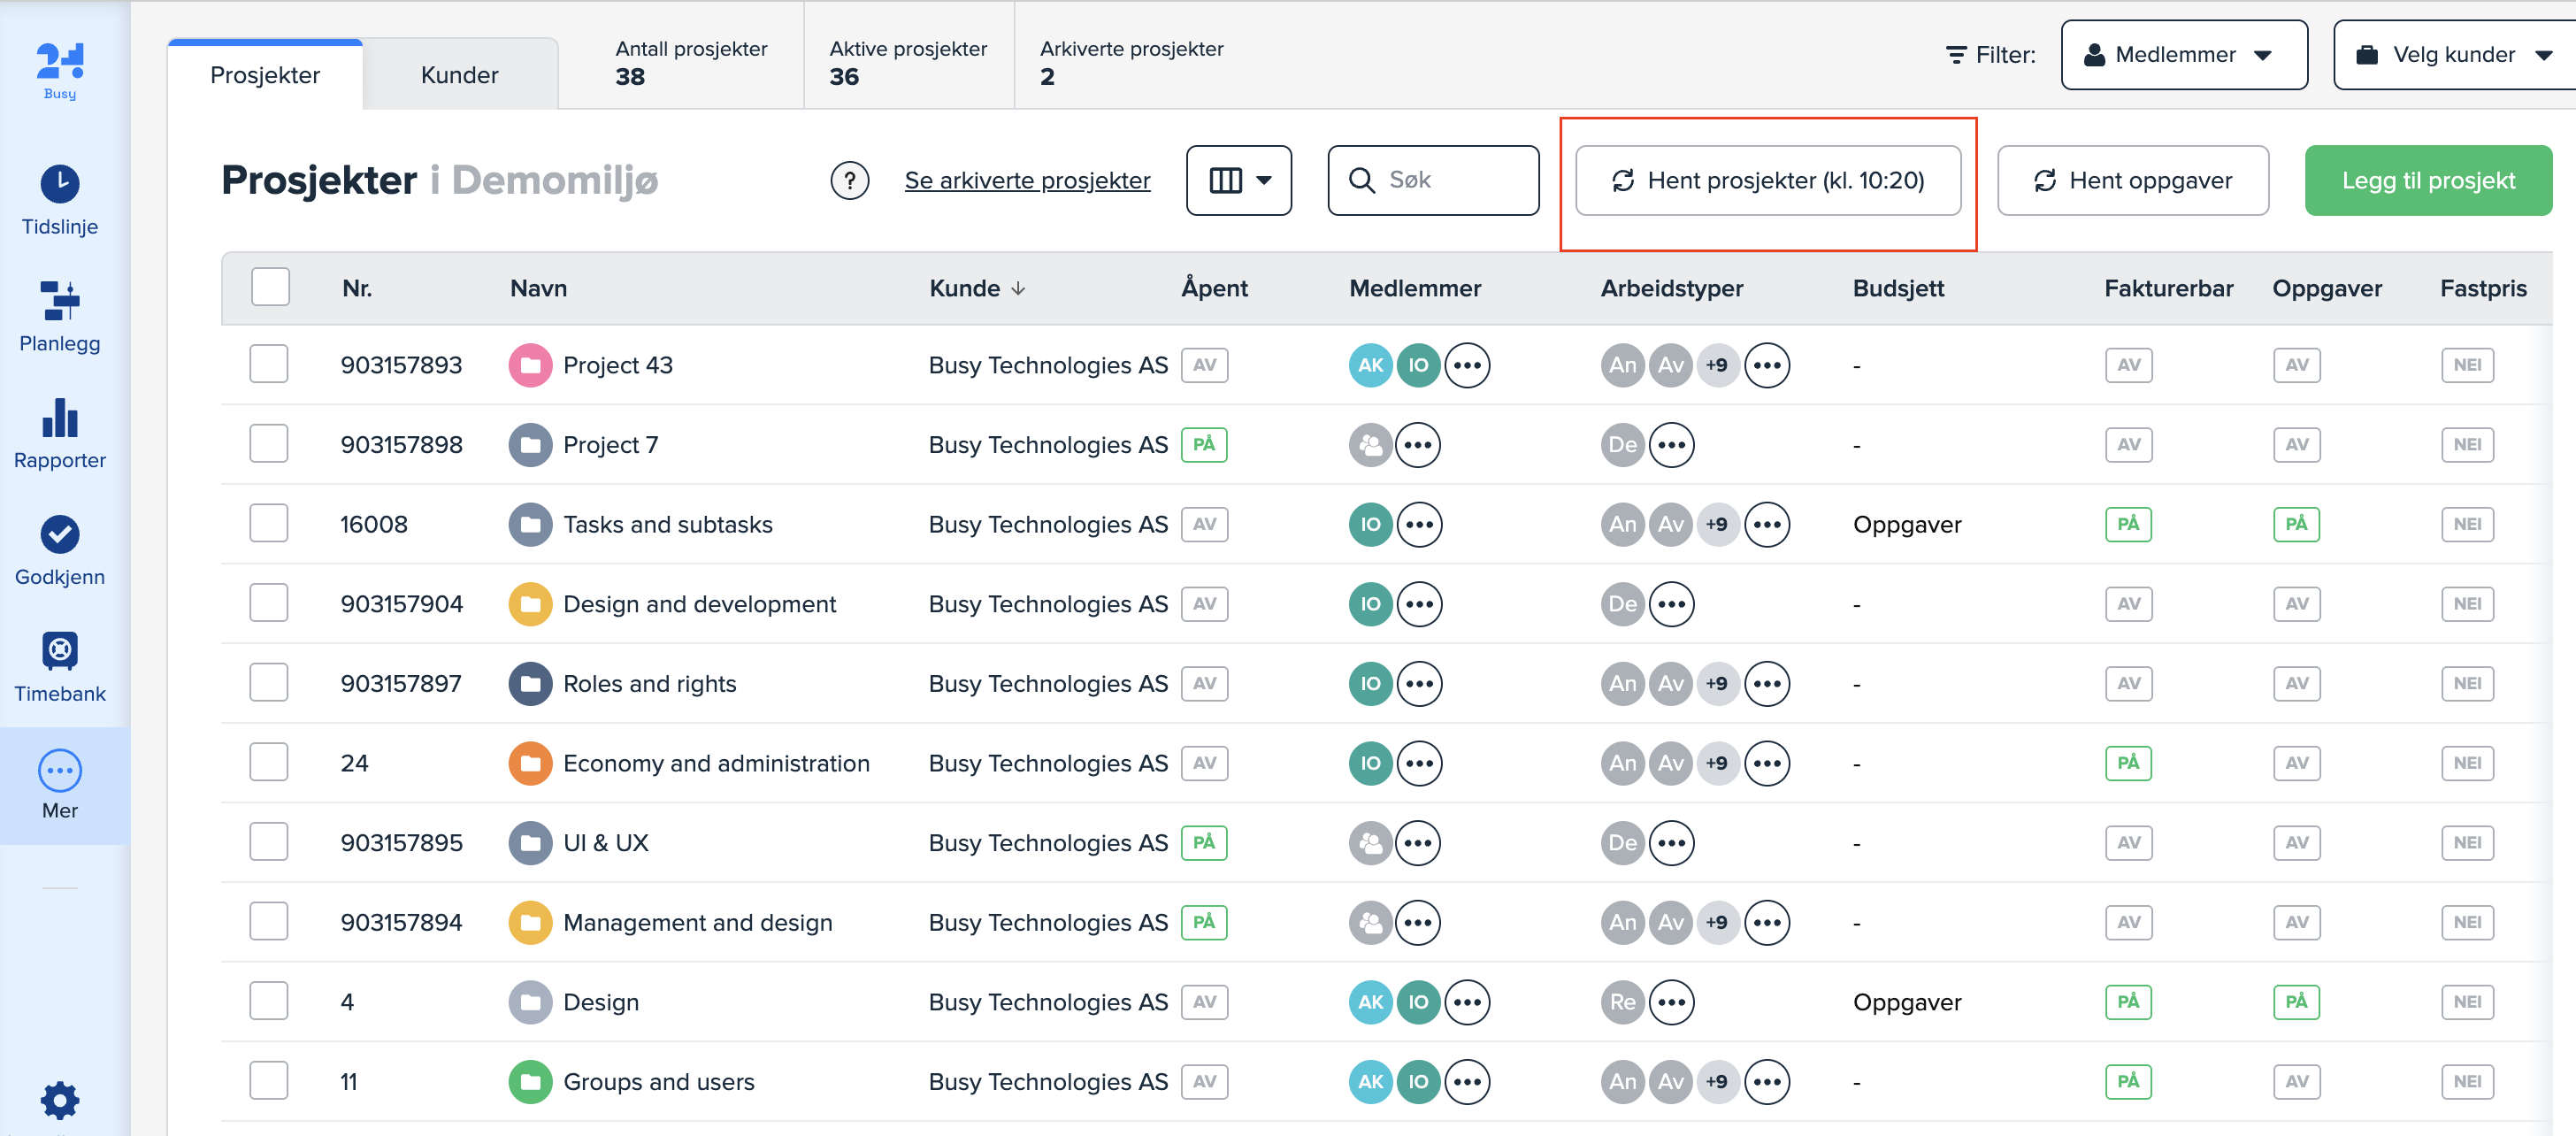The width and height of the screenshot is (2576, 1136).
Task: Toggle Åpent PÅ switch for UI & UX
Action: 1204,842
